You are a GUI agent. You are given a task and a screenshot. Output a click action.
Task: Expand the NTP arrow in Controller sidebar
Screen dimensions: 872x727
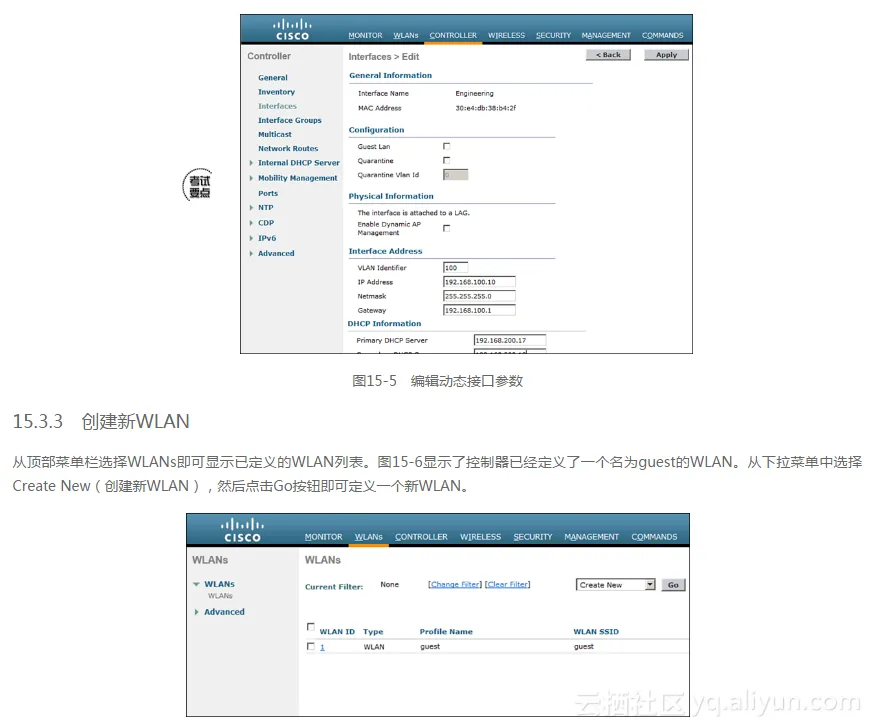pyautogui.click(x=251, y=207)
